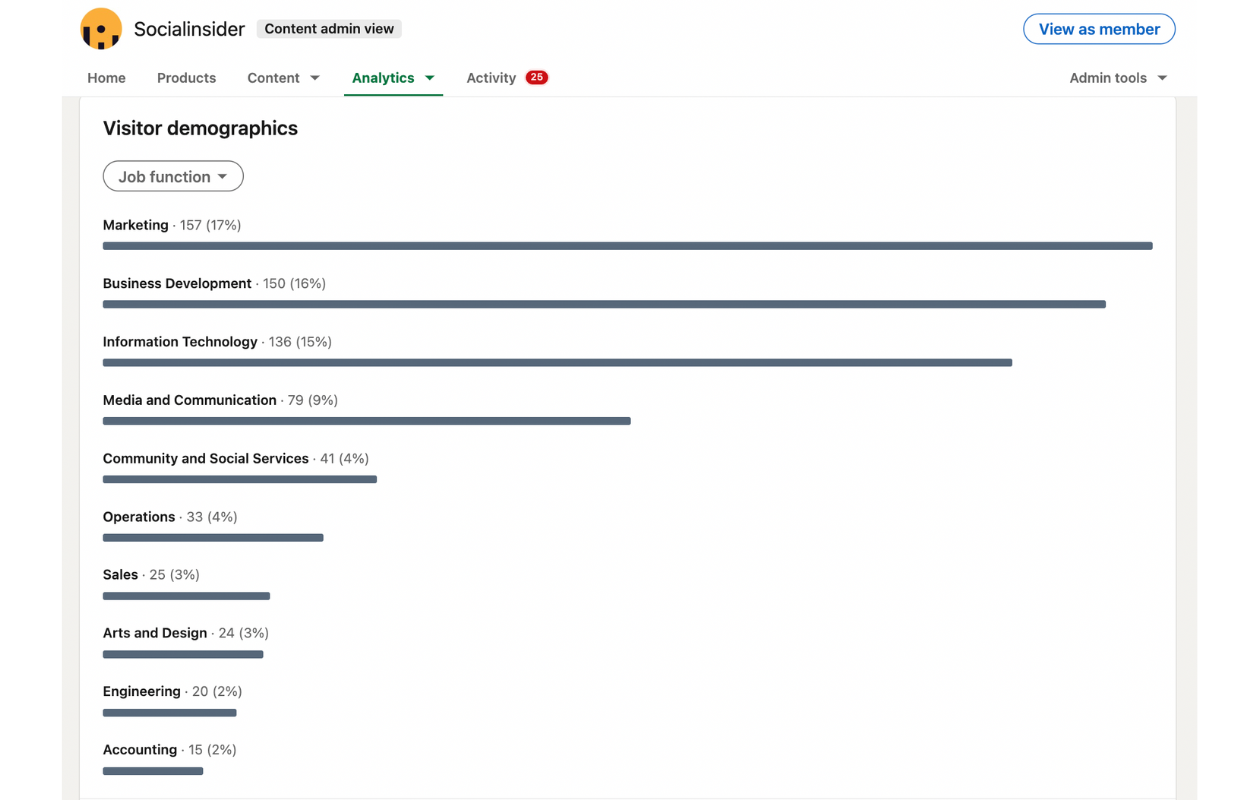Click the Information Technology · 136 (15%) label
This screenshot has width=1260, height=800.
pyautogui.click(x=217, y=342)
